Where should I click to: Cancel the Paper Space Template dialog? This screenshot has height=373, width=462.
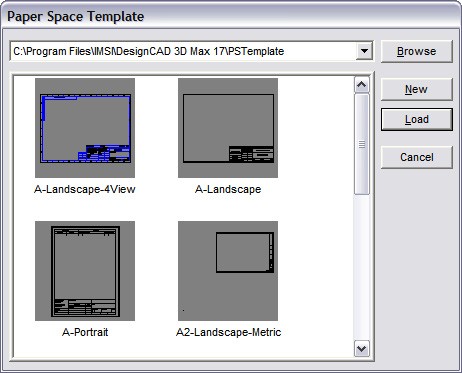(x=417, y=157)
